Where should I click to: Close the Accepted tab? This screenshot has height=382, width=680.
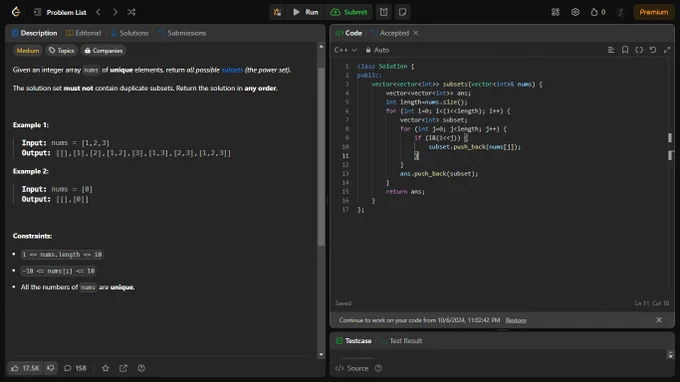415,33
